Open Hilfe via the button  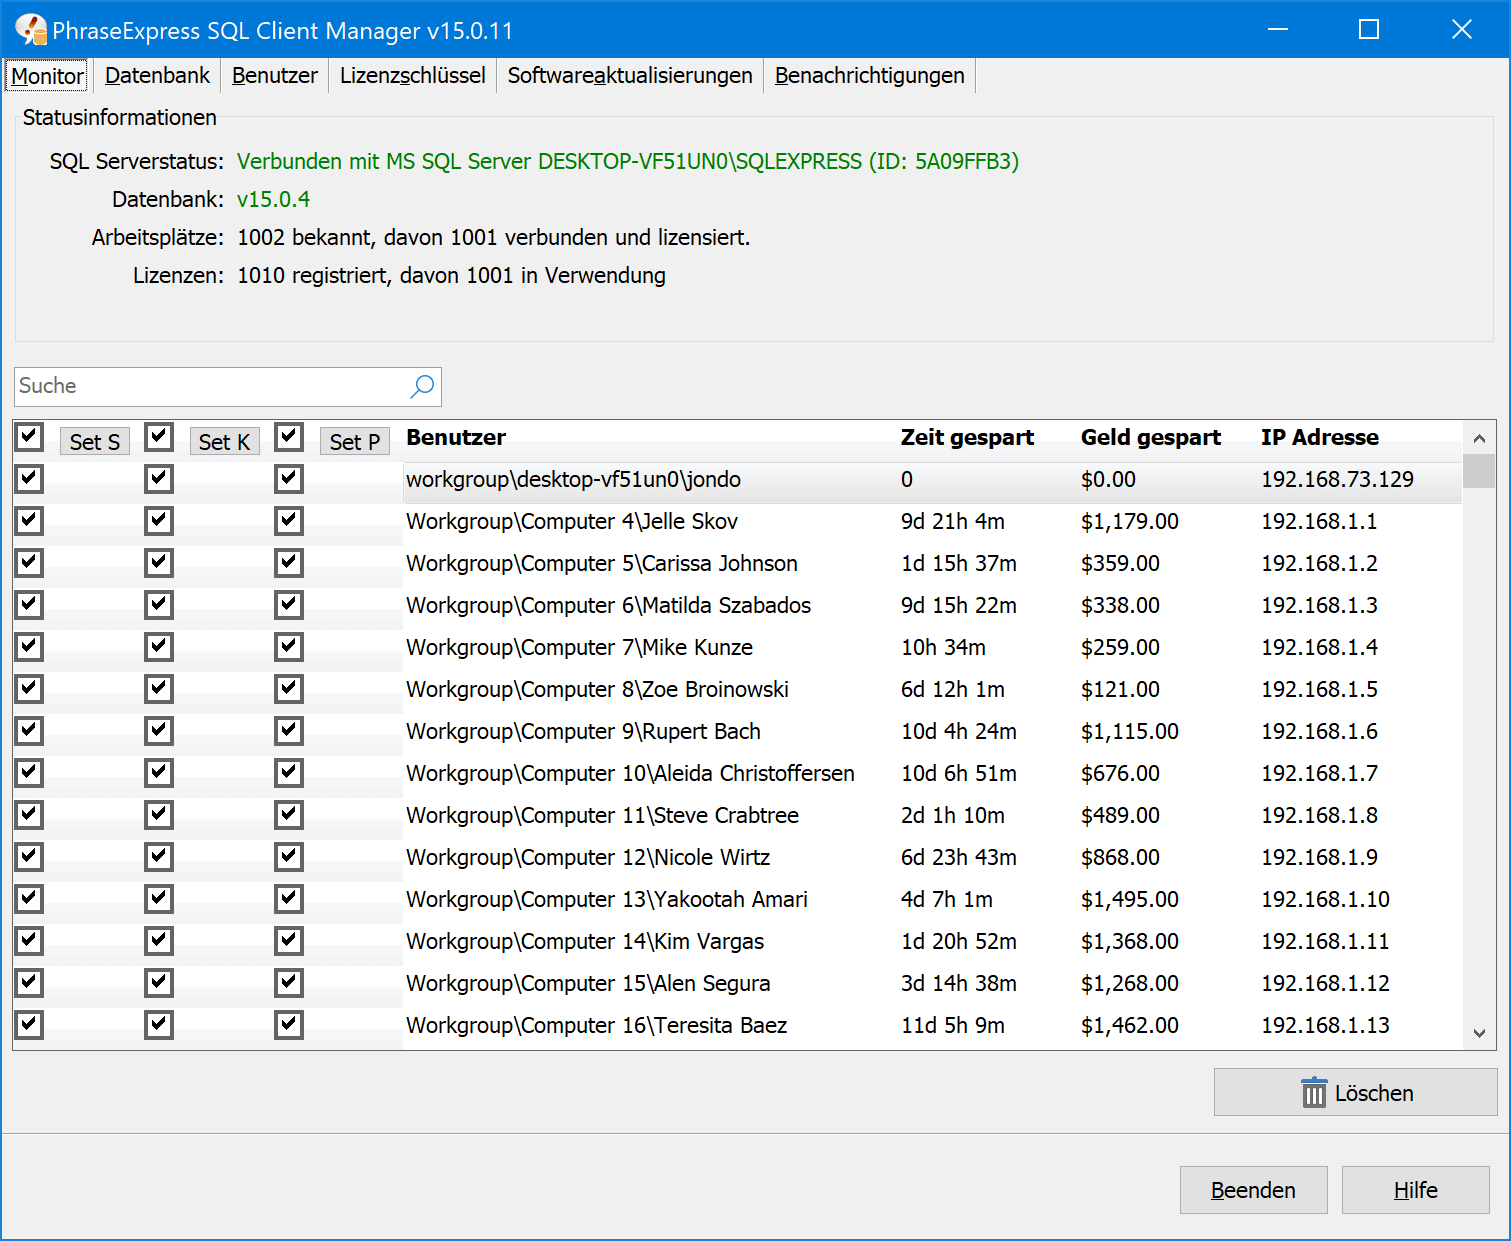click(1416, 1190)
